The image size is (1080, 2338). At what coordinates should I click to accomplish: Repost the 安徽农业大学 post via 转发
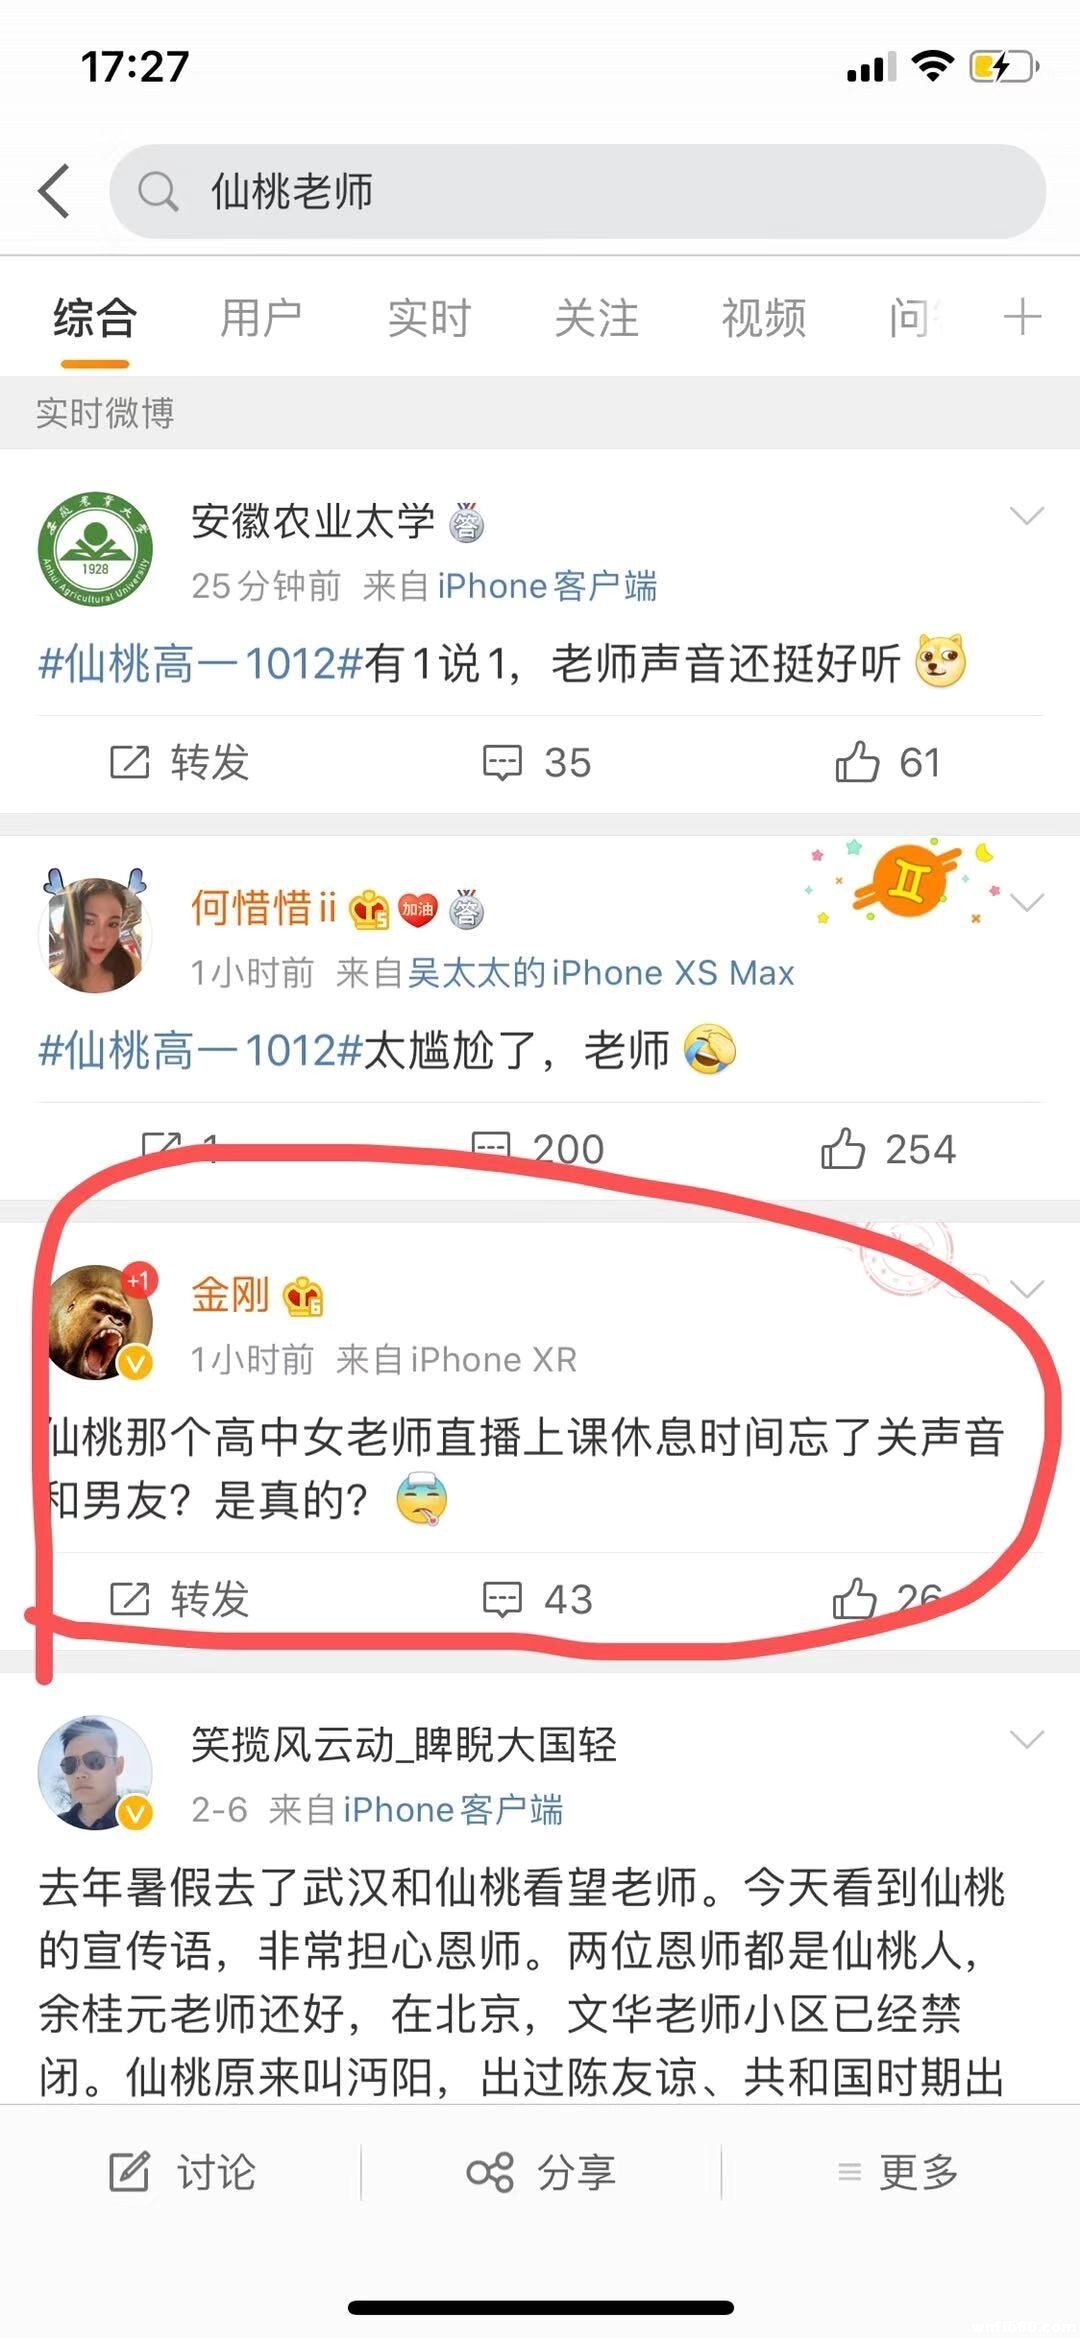pos(179,762)
